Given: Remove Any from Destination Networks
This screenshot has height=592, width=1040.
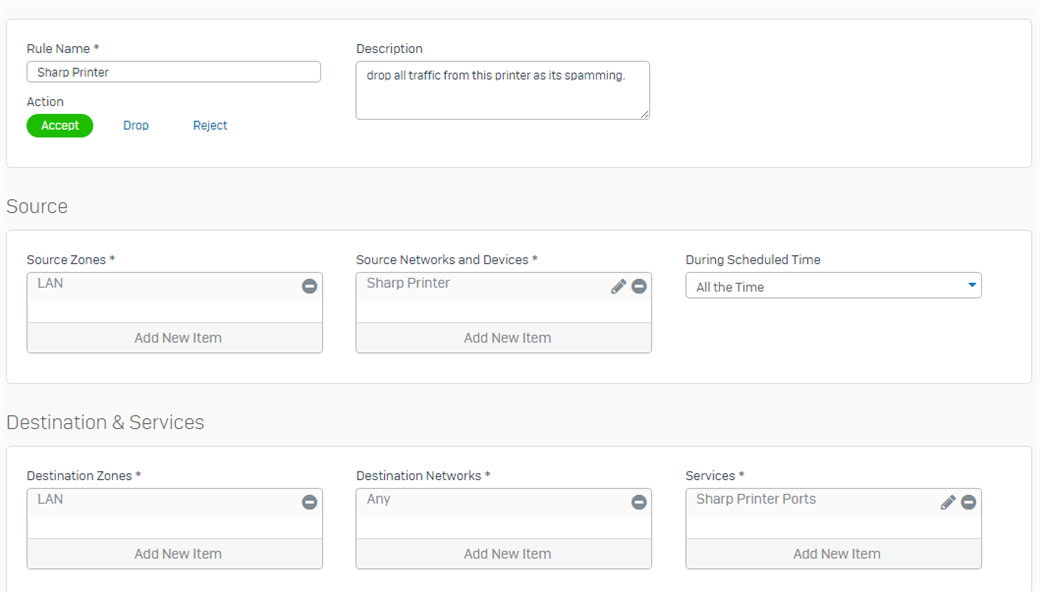Looking at the screenshot, I should point(639,503).
